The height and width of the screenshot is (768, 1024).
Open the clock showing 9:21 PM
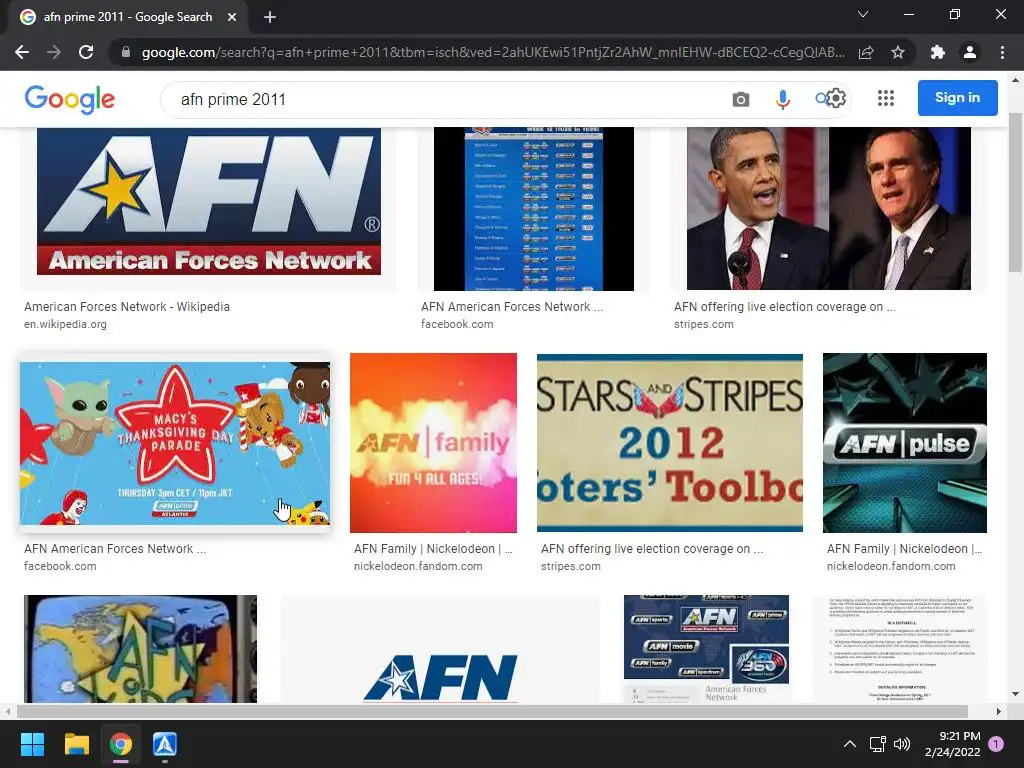(953, 744)
